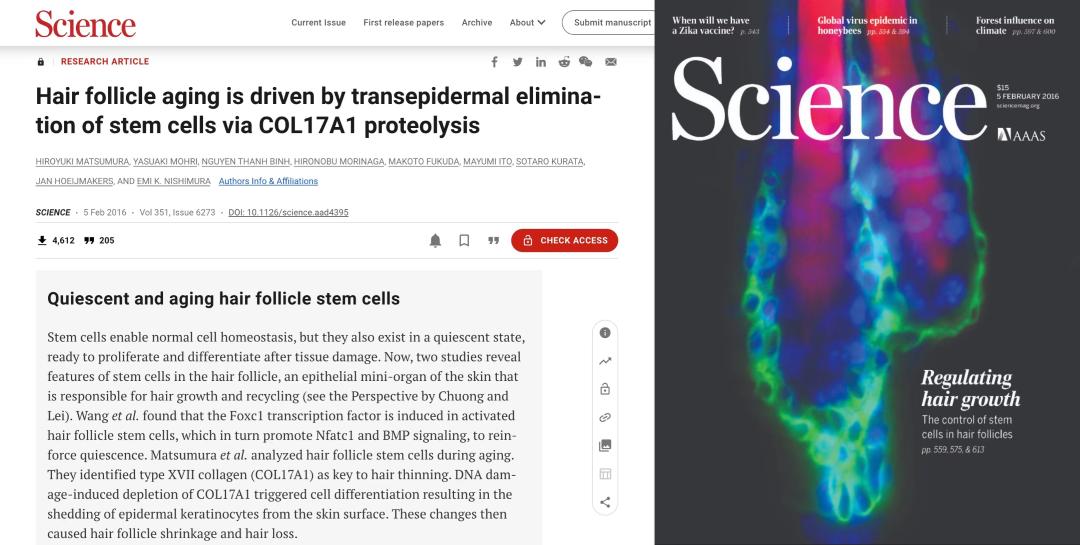Open the Current Issue menu item
This screenshot has width=1080, height=545.
click(318, 23)
